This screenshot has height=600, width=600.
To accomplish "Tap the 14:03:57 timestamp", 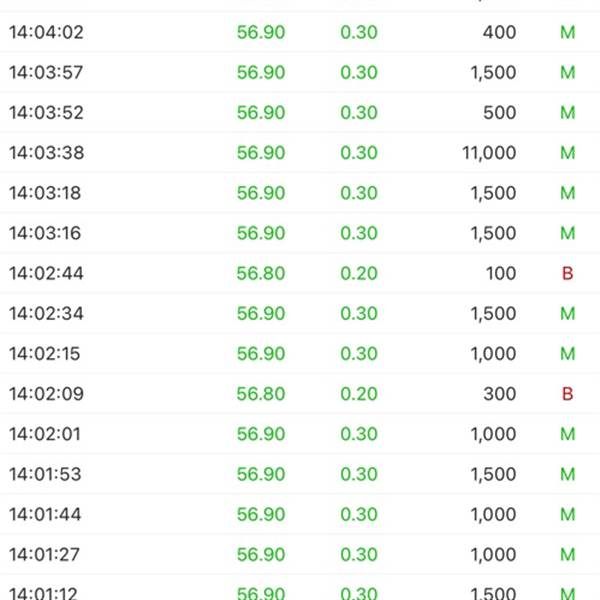I will tap(46, 72).
